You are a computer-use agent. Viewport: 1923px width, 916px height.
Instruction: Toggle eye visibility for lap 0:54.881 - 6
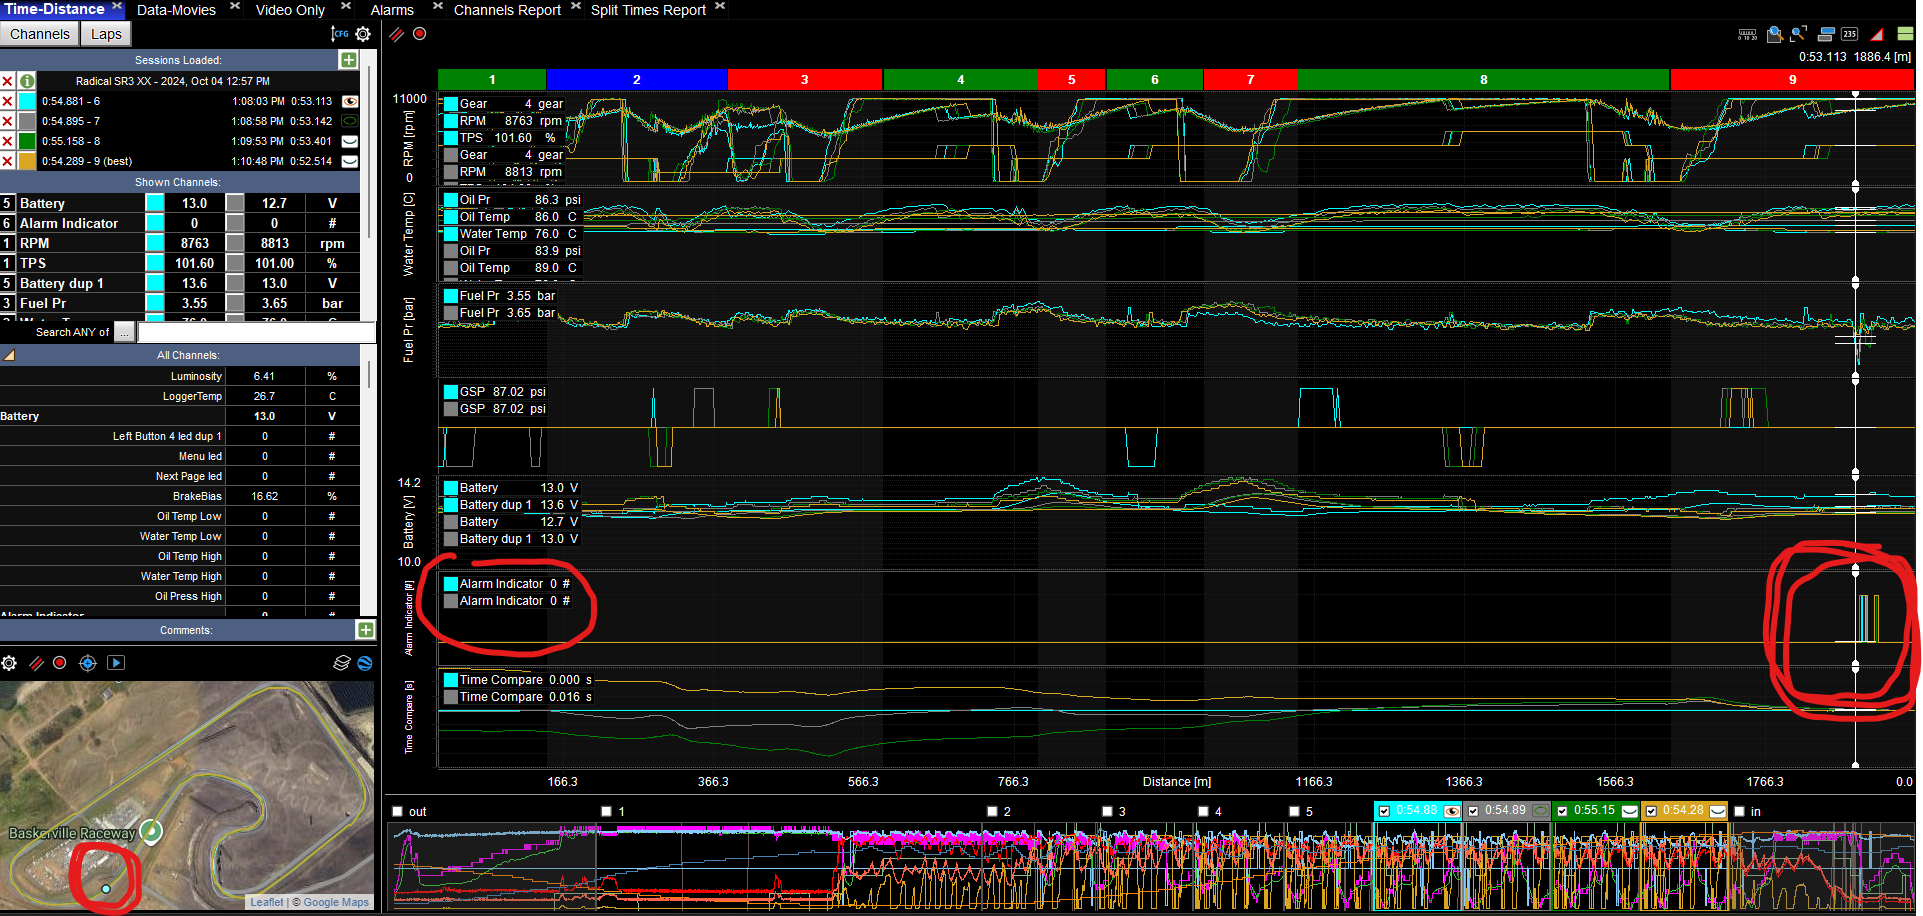click(350, 101)
